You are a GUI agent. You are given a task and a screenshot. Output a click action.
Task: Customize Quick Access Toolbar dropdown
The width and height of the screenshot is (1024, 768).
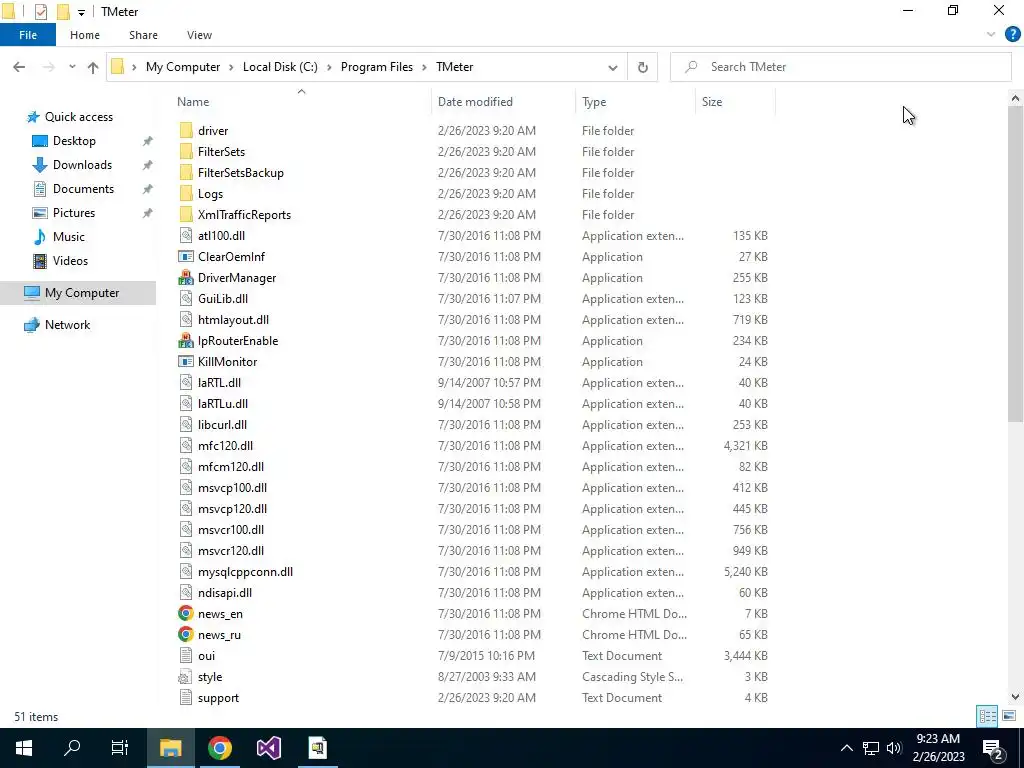point(81,12)
